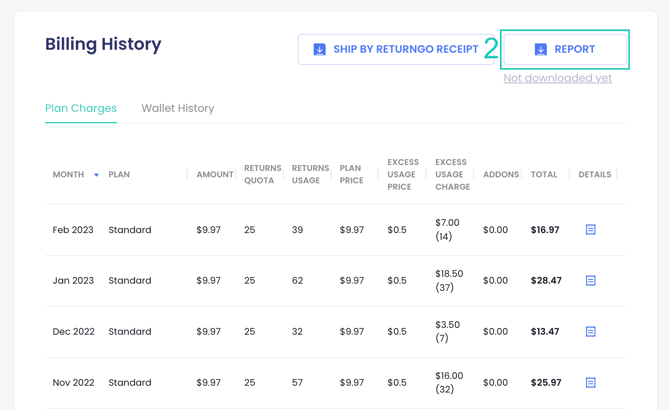
Task: Click the Excess Usage Charge header
Action: click(452, 175)
